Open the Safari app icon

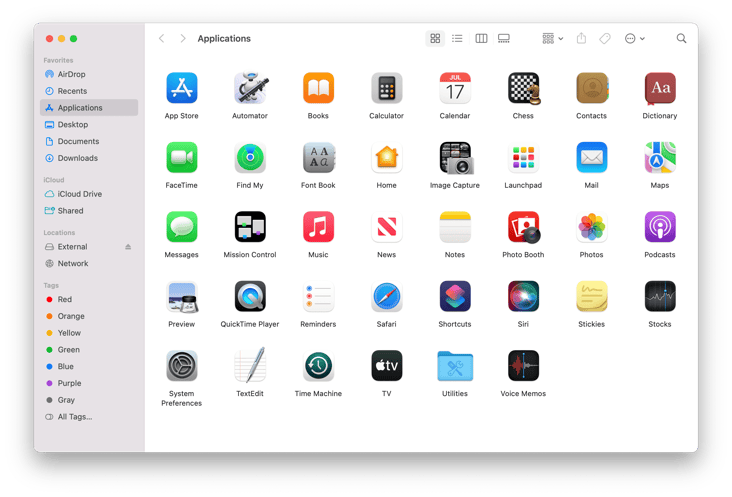coord(387,296)
